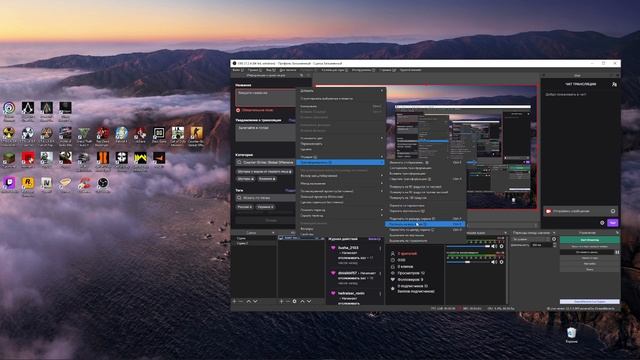Open scene transition type dropdown
The height and width of the screenshot is (360, 640).
pos(531,239)
